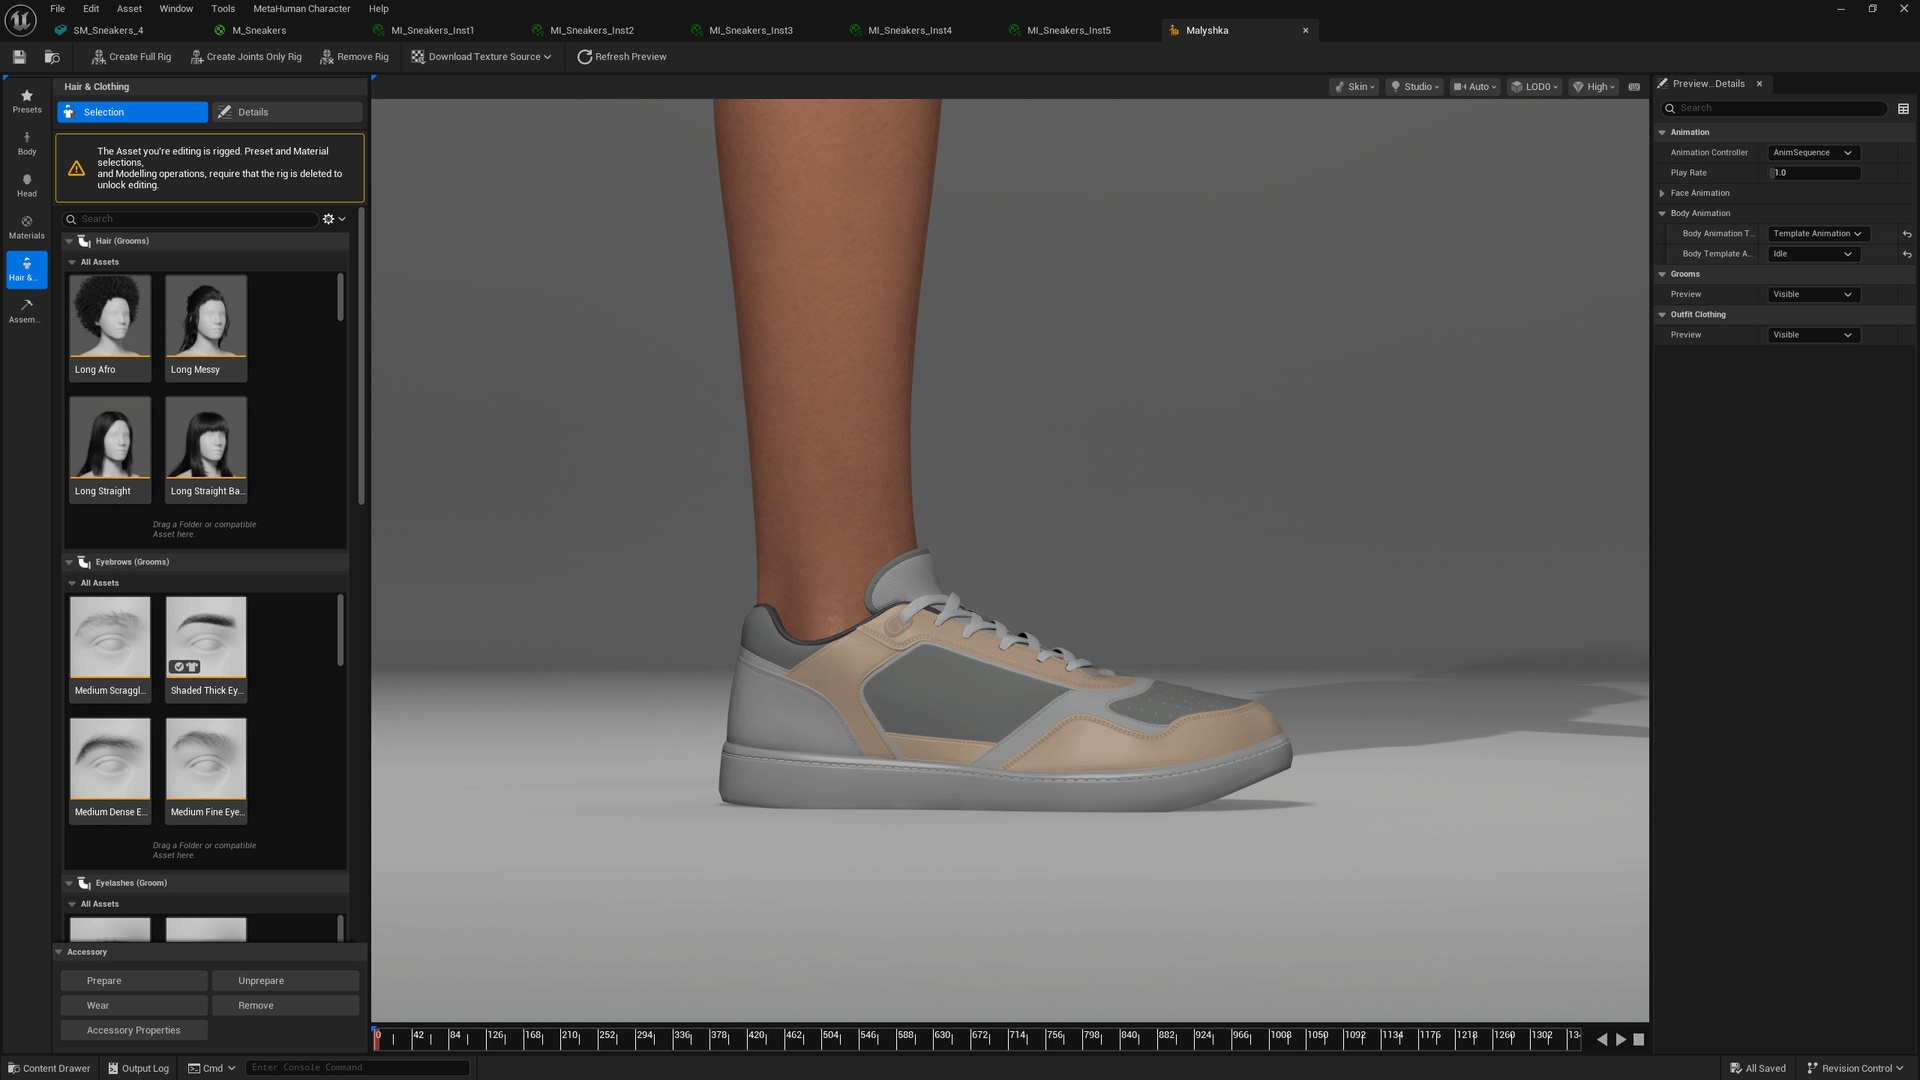Open Animation Controller dropdown

1813,153
